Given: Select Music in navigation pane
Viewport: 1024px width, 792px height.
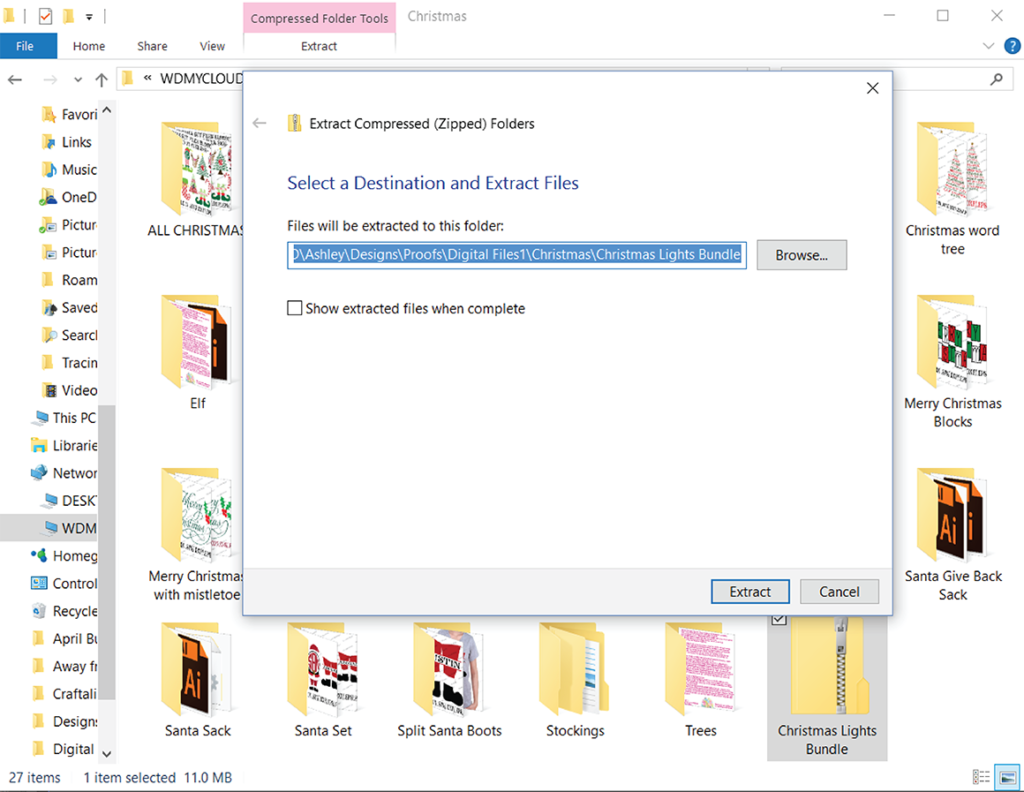Looking at the screenshot, I should [69, 170].
